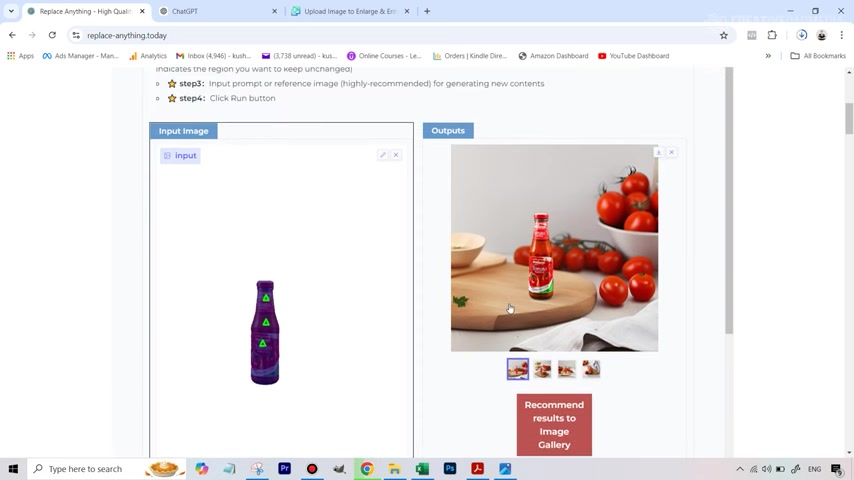
Task: Edit the input image with pencil icon
Action: tap(382, 155)
